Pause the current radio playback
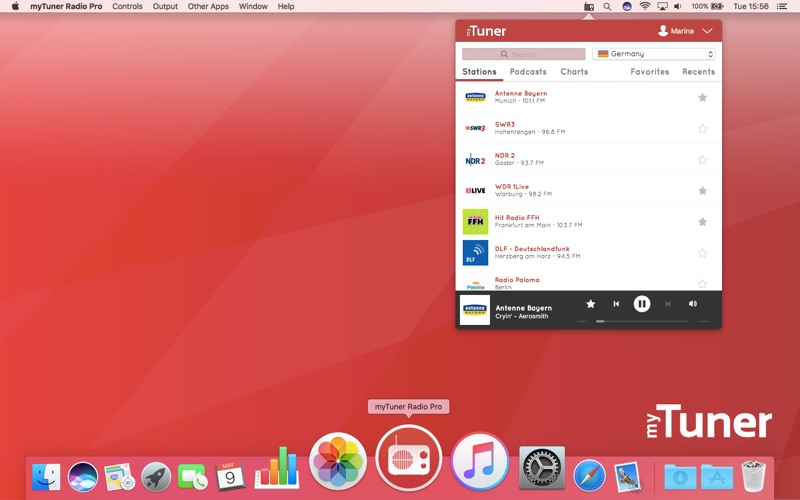Image resolution: width=800 pixels, height=500 pixels. [642, 304]
